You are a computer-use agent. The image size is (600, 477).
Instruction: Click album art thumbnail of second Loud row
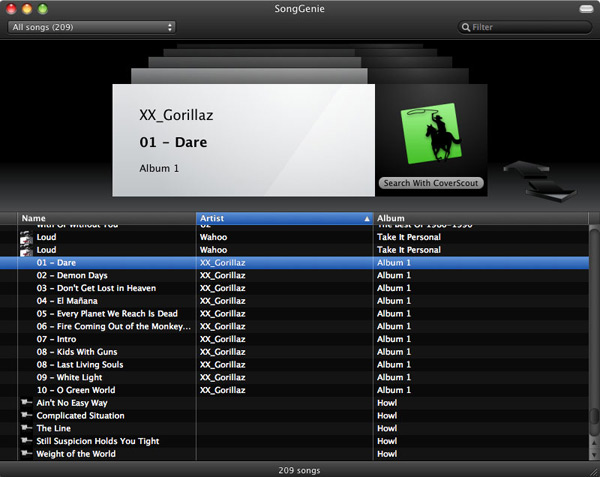(26, 250)
